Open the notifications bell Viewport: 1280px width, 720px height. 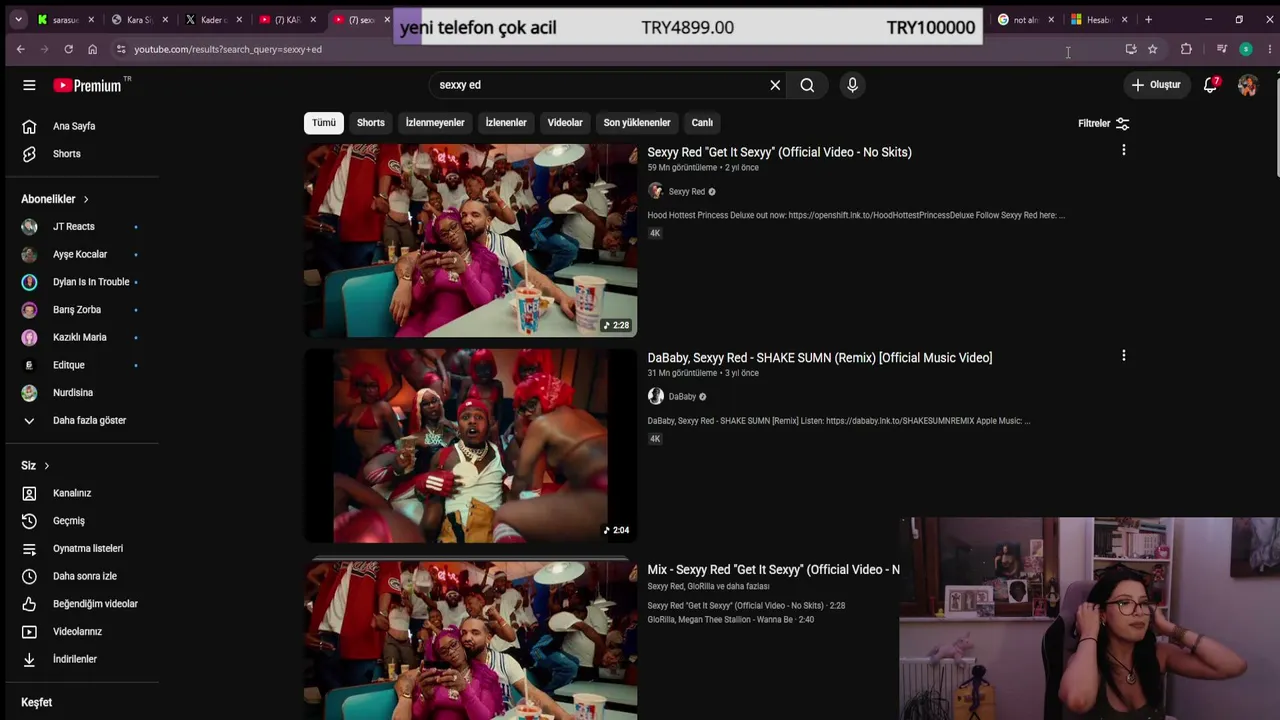[x=1210, y=85]
